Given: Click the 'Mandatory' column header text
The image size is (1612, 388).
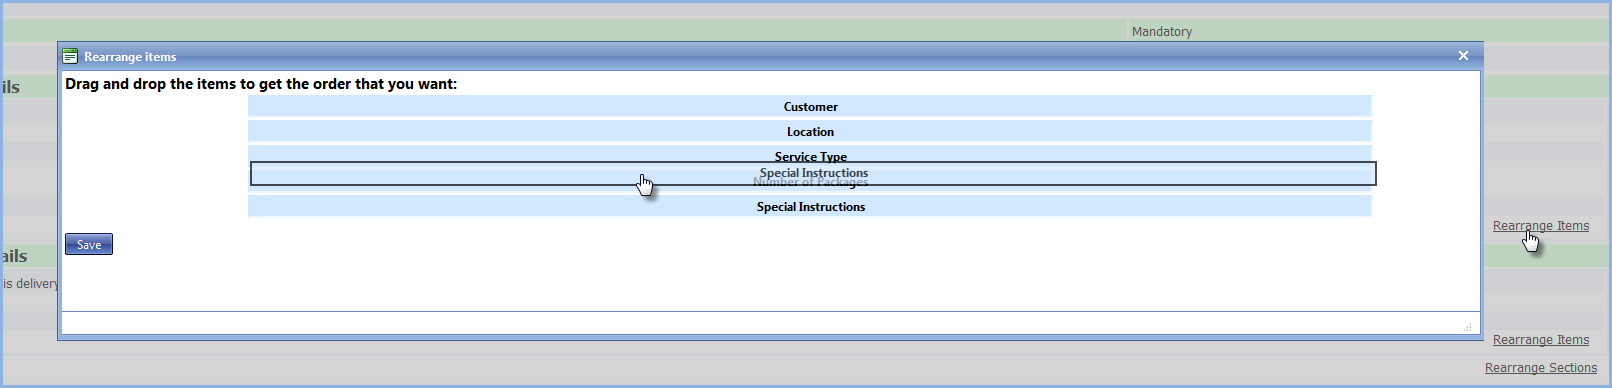Looking at the screenshot, I should click(1161, 32).
